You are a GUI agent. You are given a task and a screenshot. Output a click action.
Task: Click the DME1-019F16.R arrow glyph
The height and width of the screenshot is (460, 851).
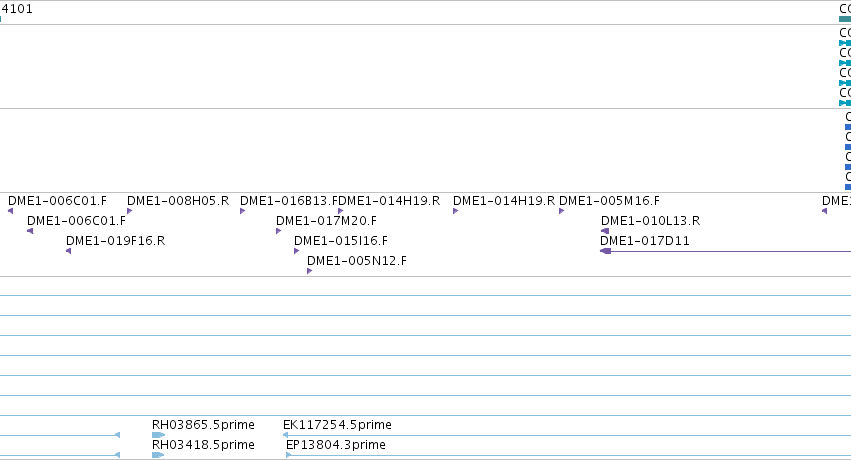[x=68, y=251]
